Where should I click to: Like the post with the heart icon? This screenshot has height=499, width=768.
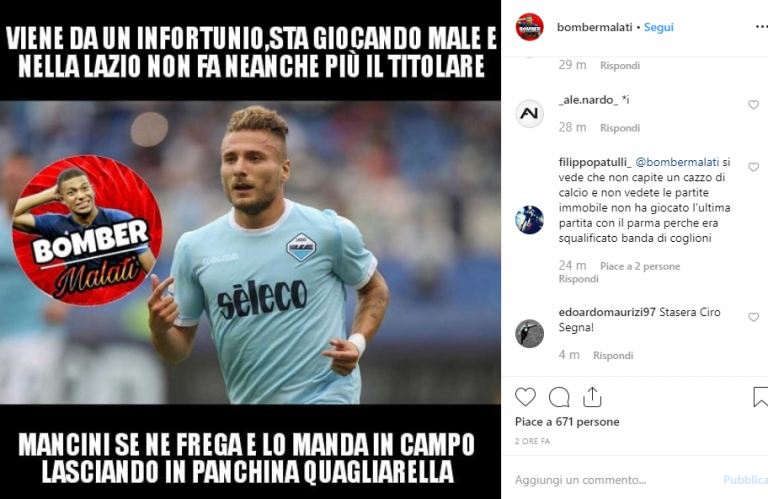[x=525, y=397]
